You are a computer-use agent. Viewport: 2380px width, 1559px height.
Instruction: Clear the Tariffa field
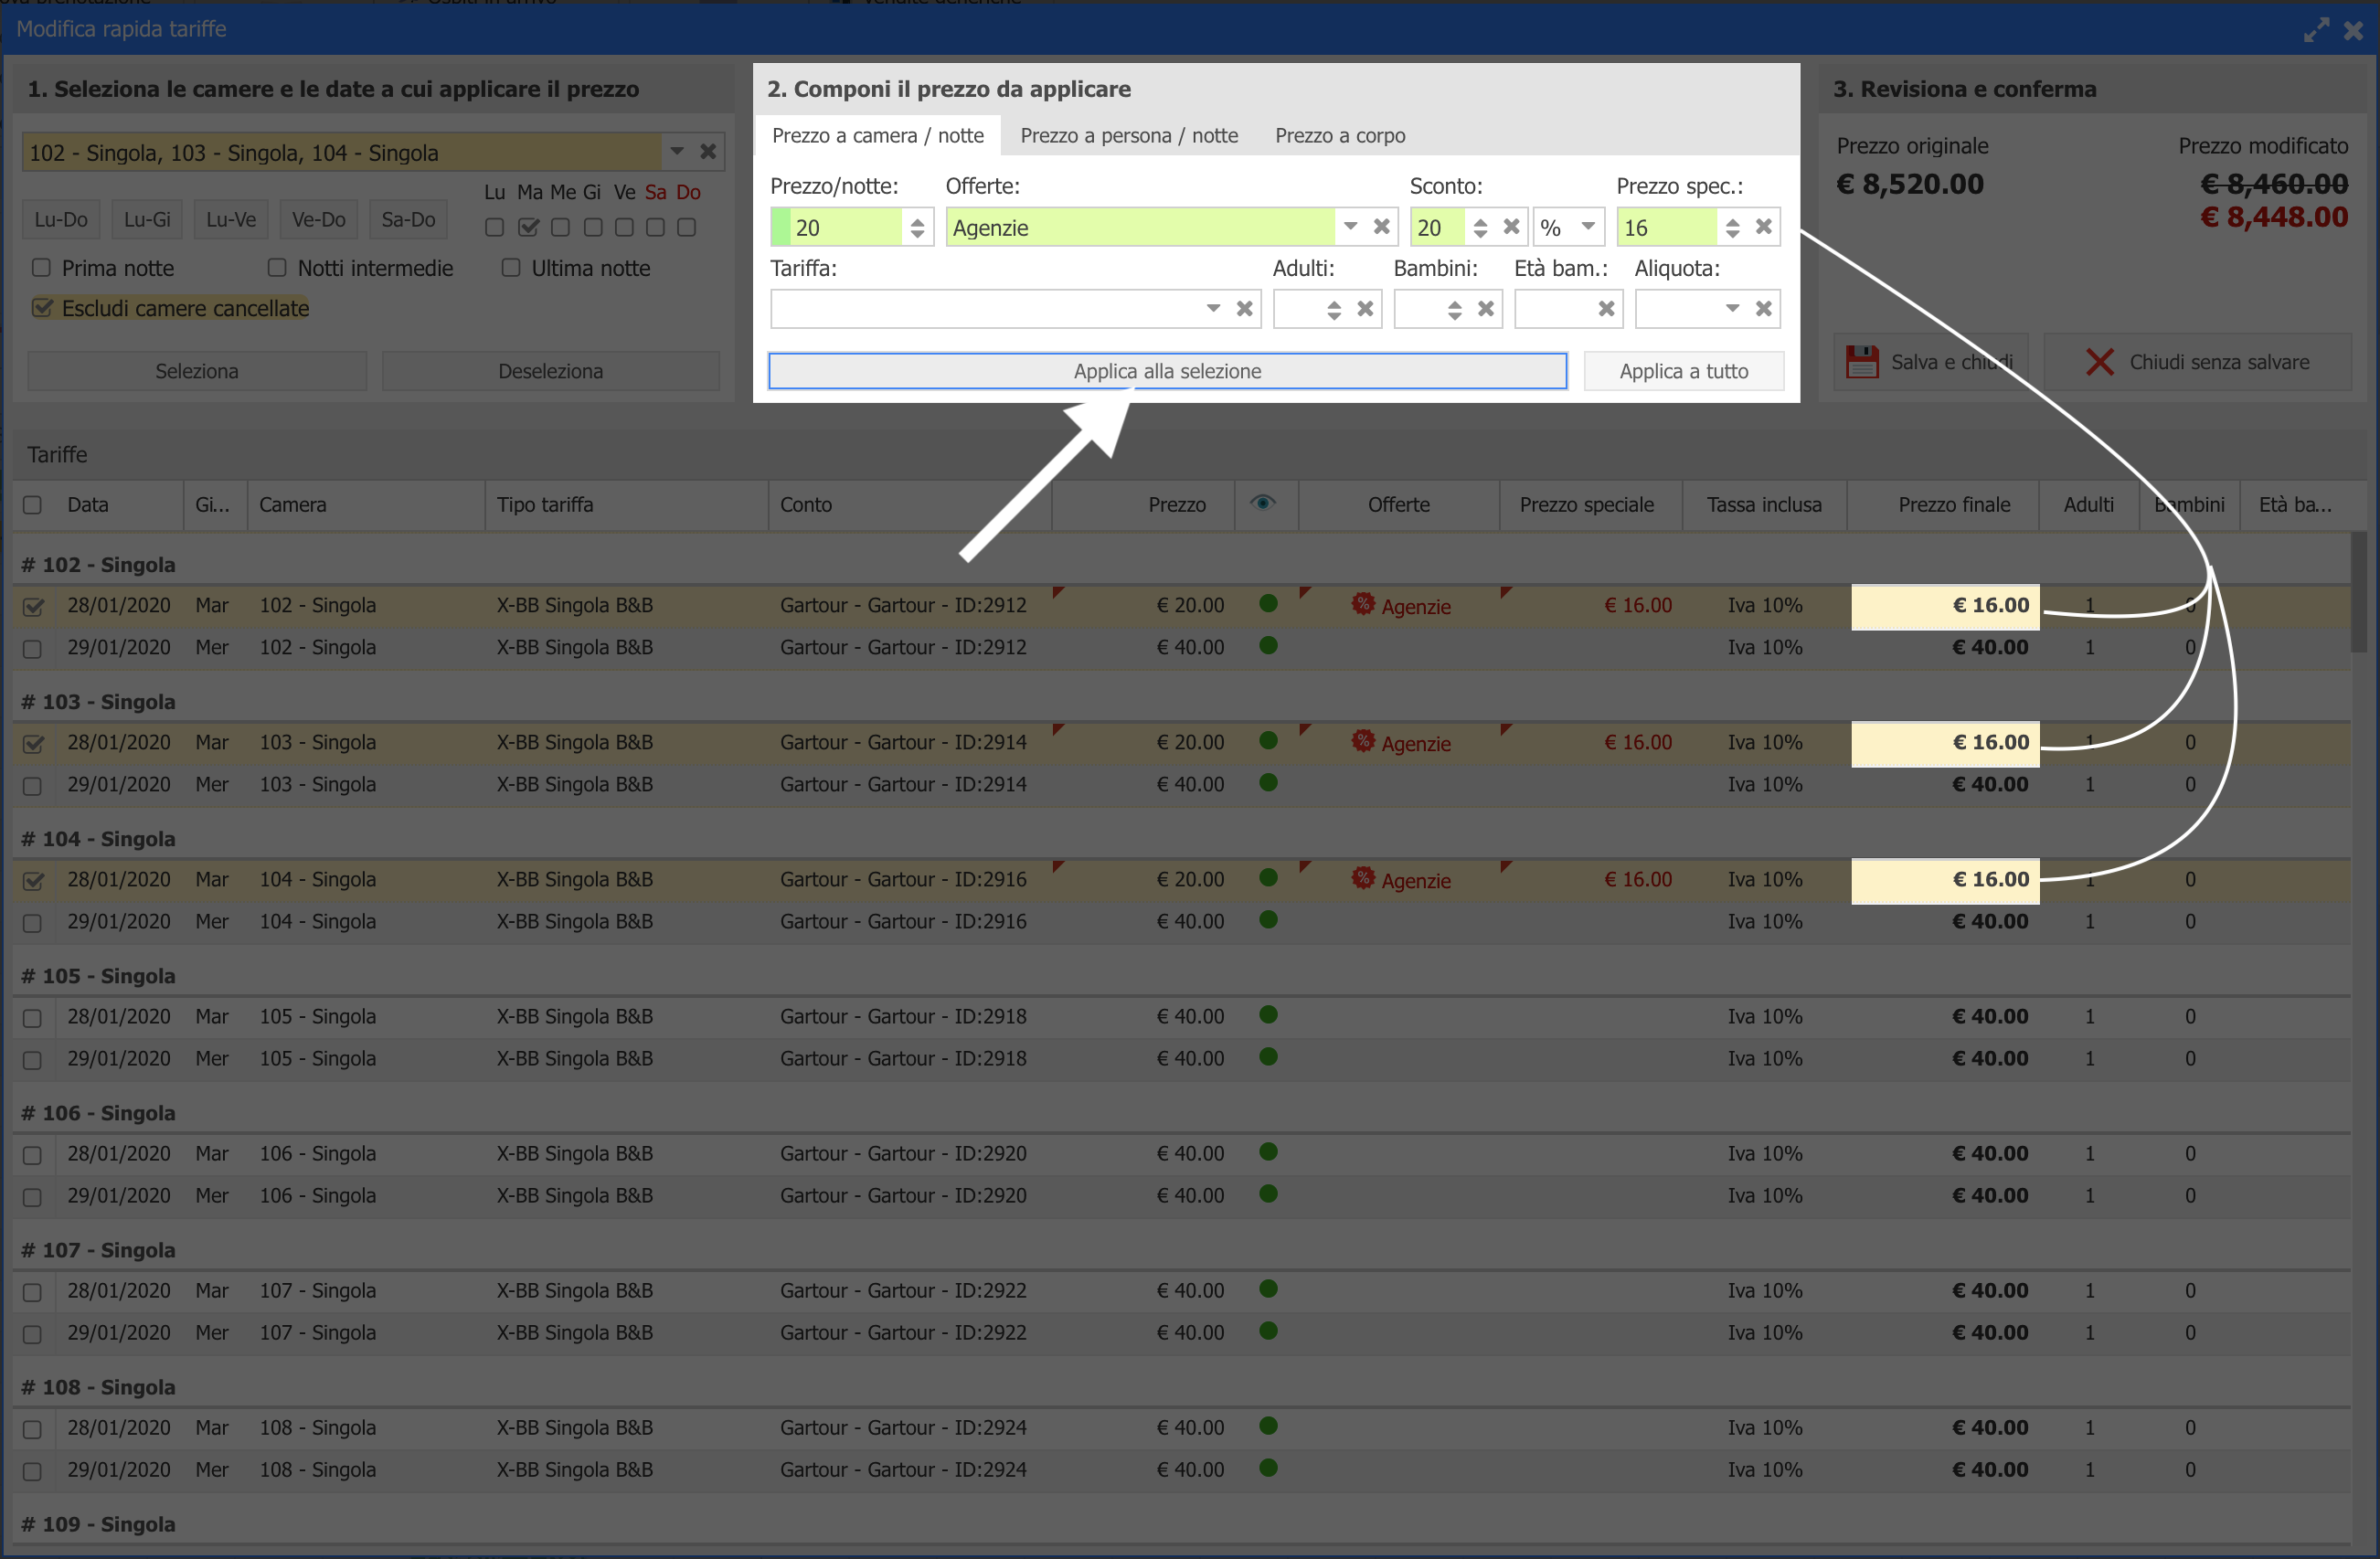click(x=1244, y=309)
